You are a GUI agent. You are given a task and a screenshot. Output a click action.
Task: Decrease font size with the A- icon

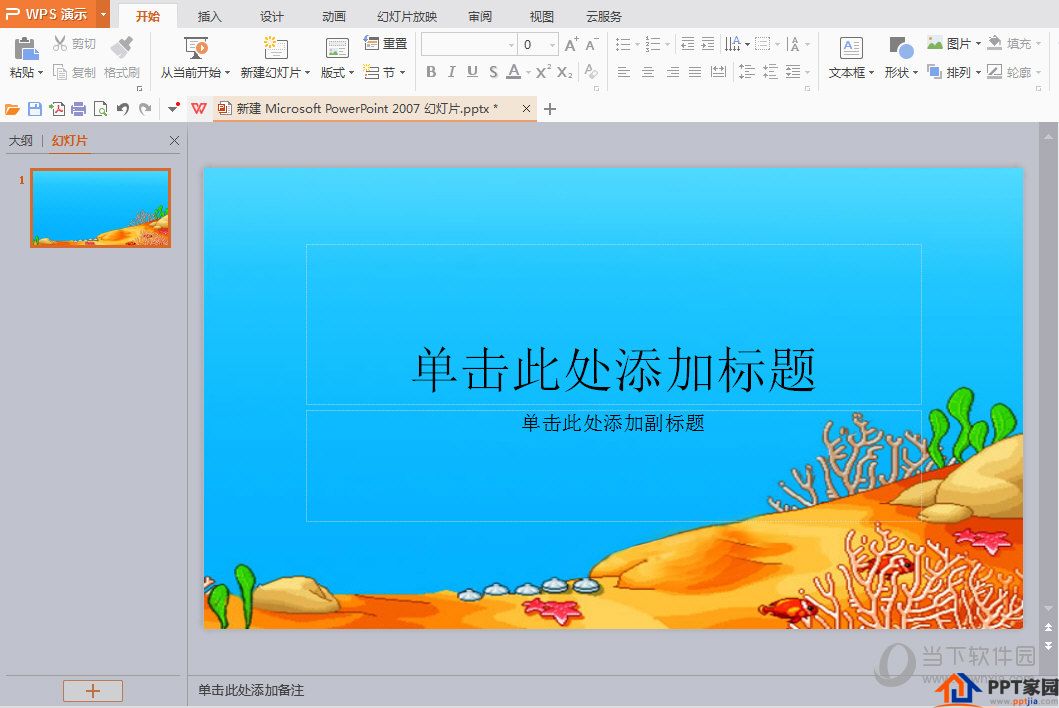pyautogui.click(x=592, y=45)
